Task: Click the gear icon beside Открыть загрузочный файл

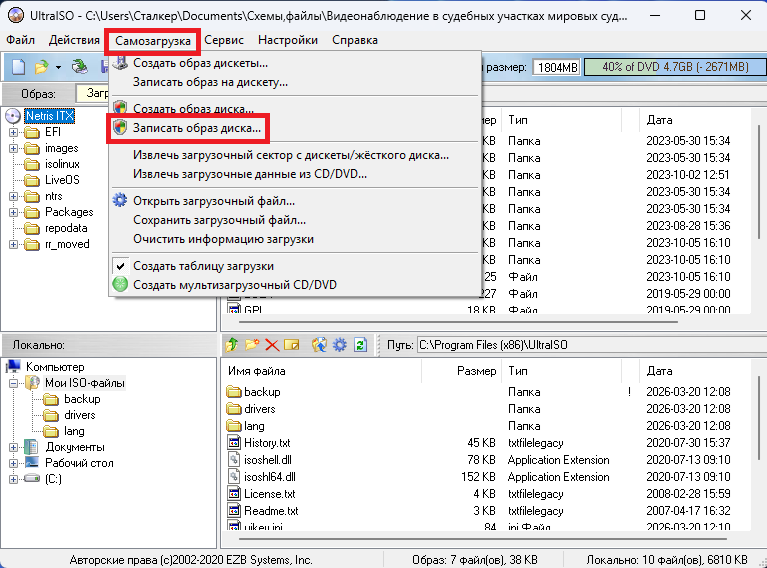Action: (x=120, y=200)
